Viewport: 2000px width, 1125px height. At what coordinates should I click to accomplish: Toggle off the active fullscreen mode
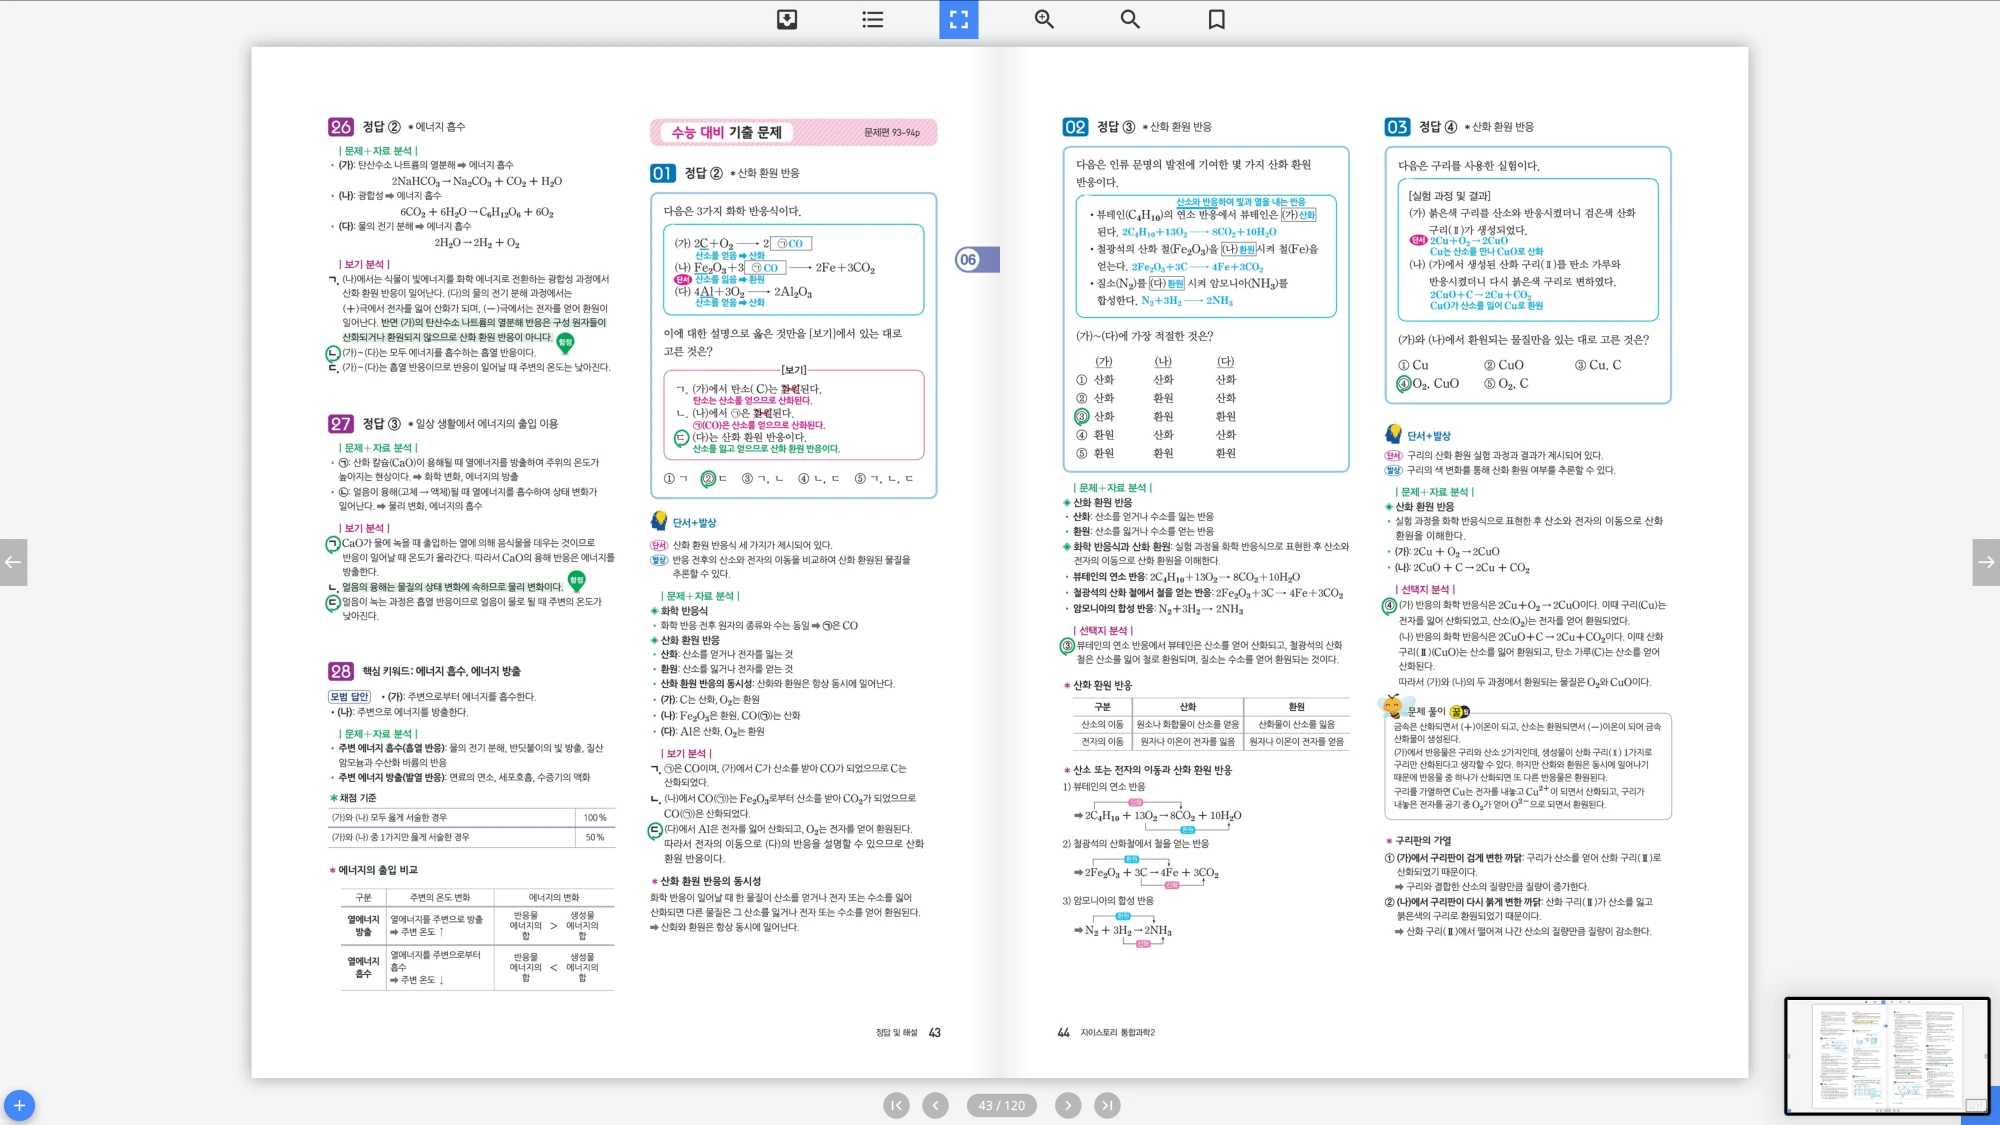pos(958,19)
